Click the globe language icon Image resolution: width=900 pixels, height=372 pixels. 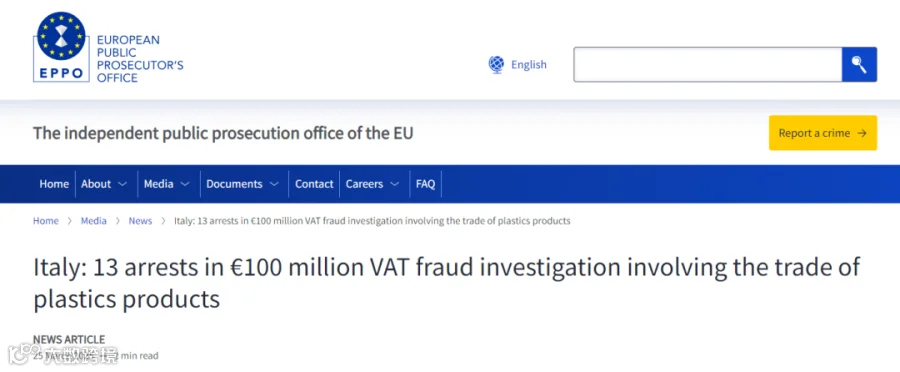(496, 64)
